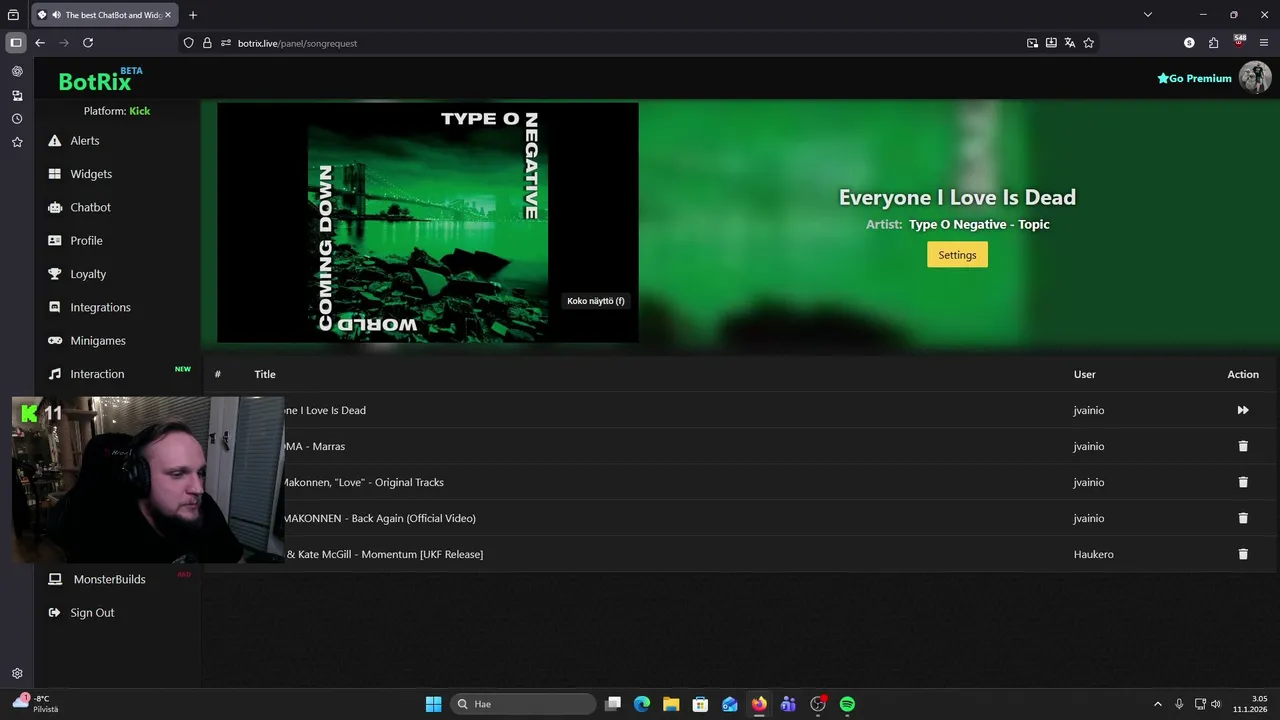The width and height of the screenshot is (1280, 720).
Task: Close the BotRix browser tab
Action: click(168, 15)
